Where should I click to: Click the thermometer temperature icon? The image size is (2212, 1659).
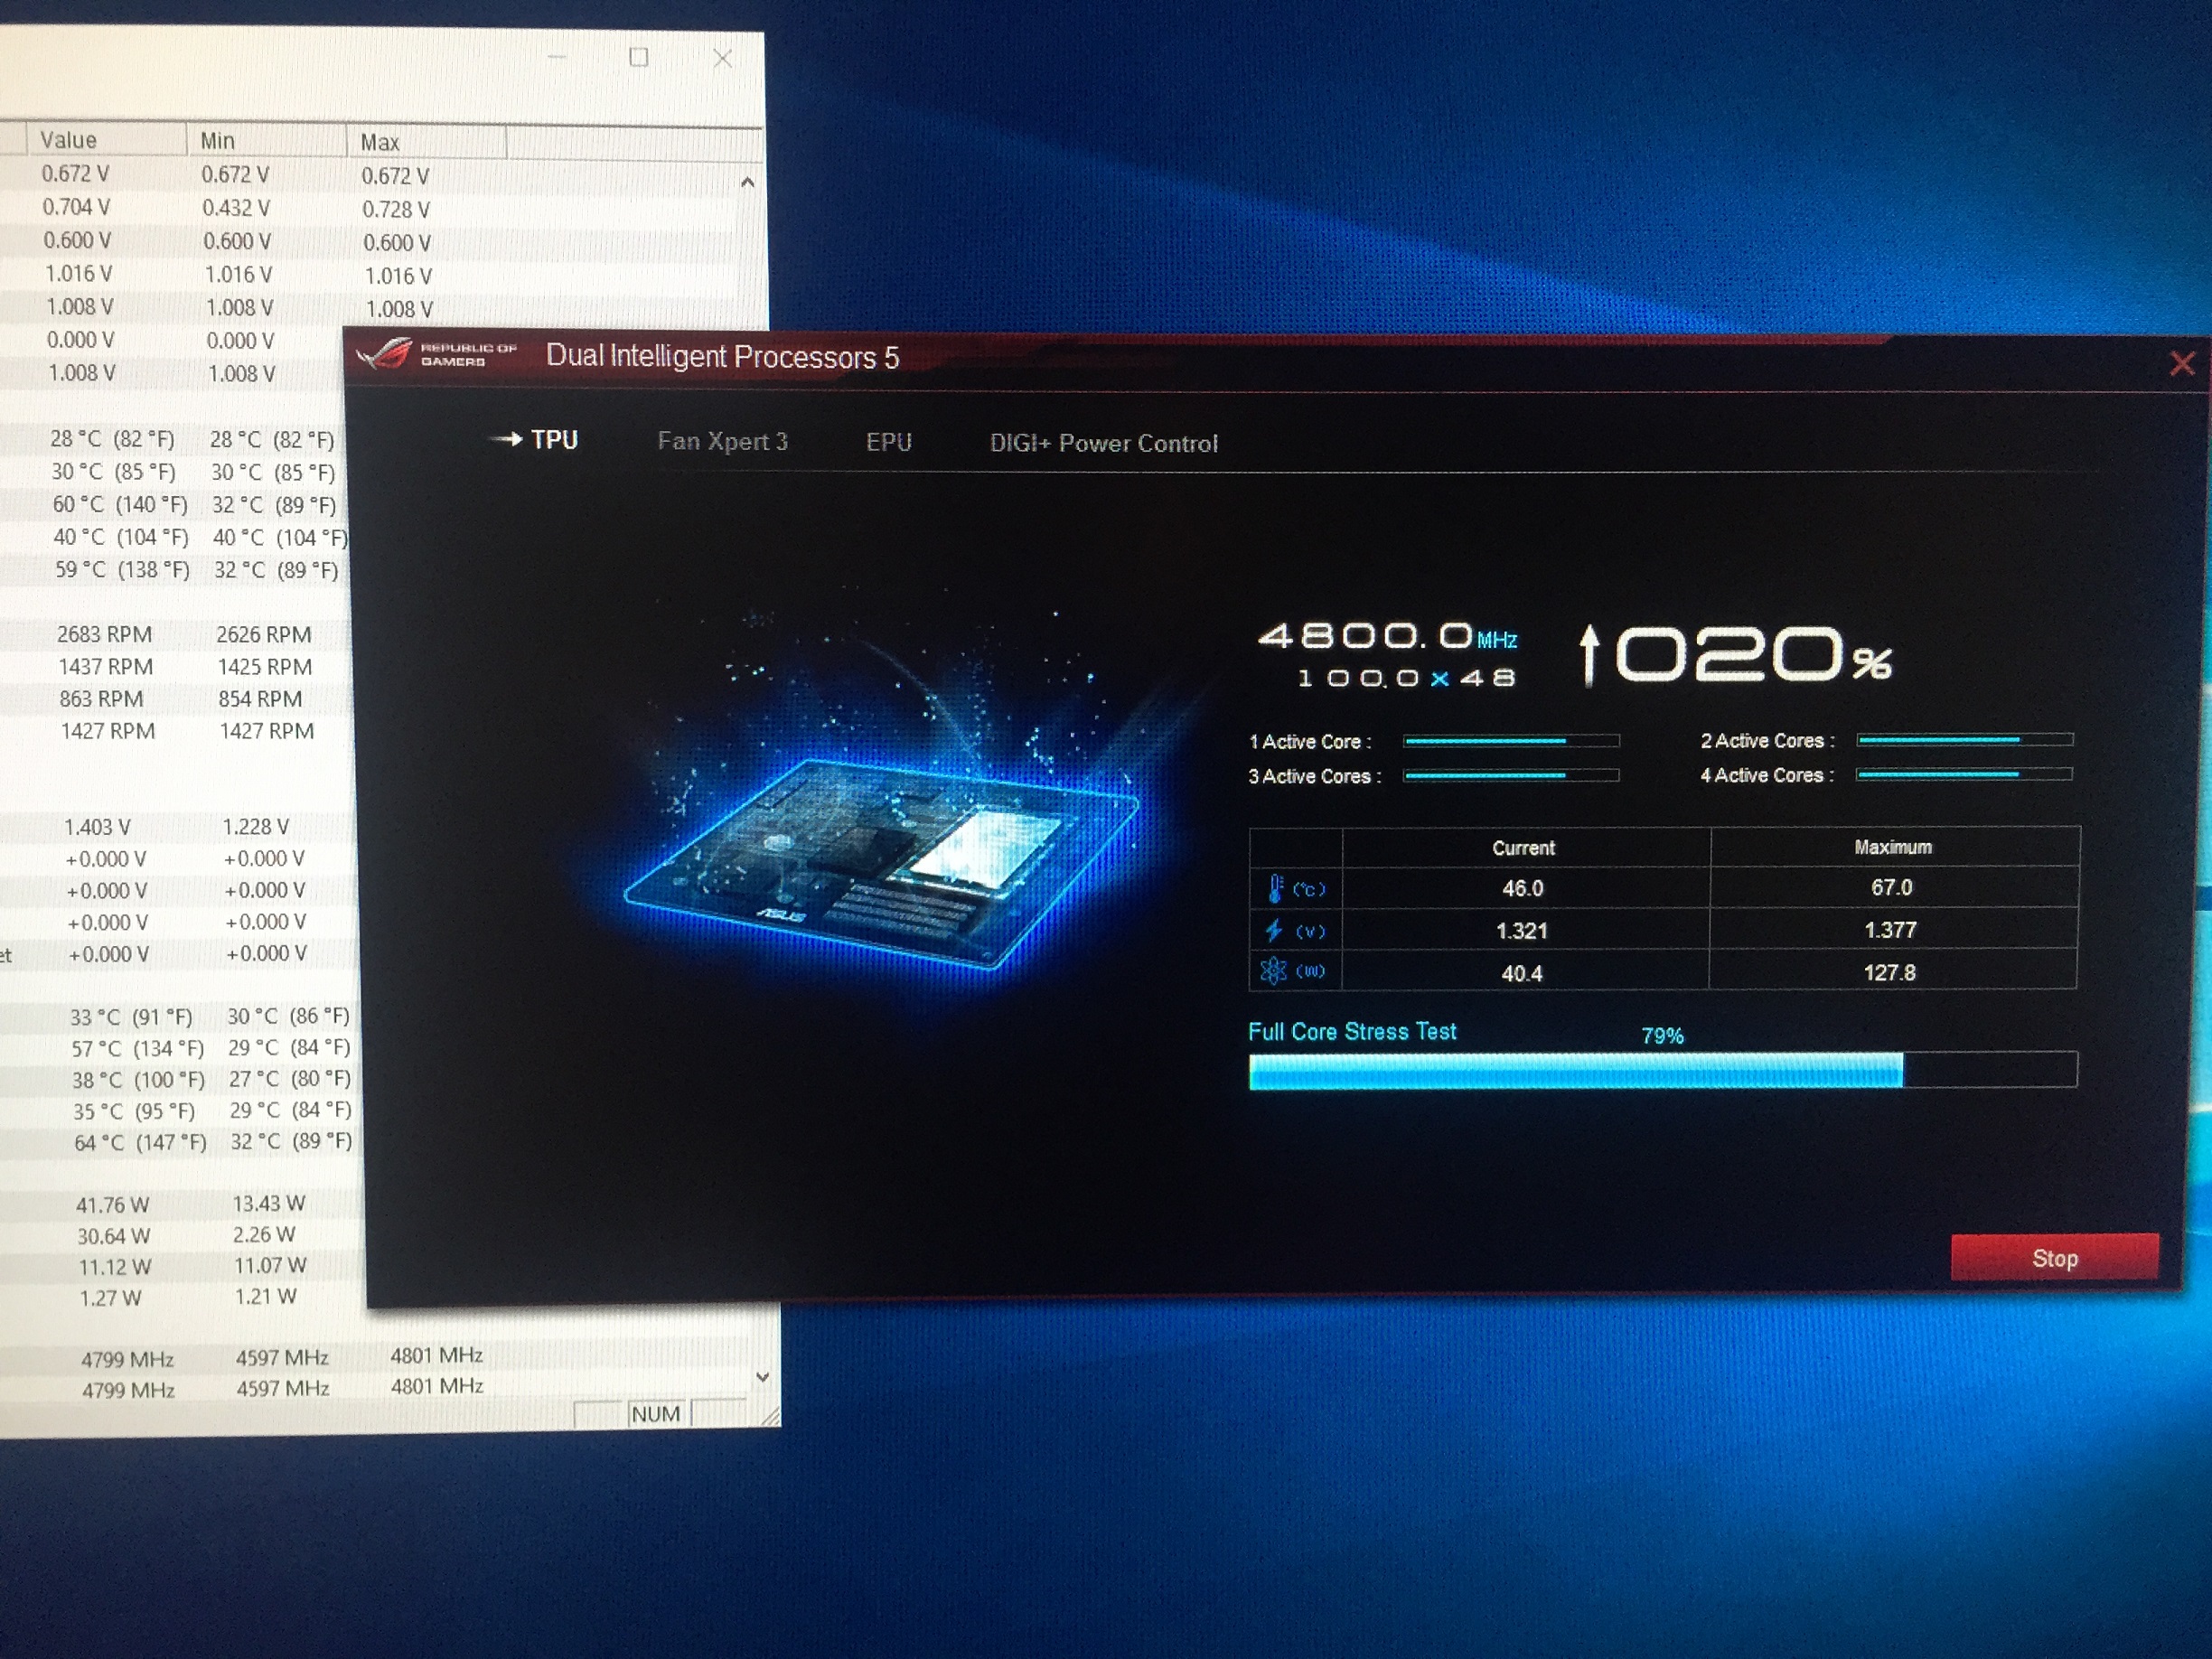pos(1275,888)
